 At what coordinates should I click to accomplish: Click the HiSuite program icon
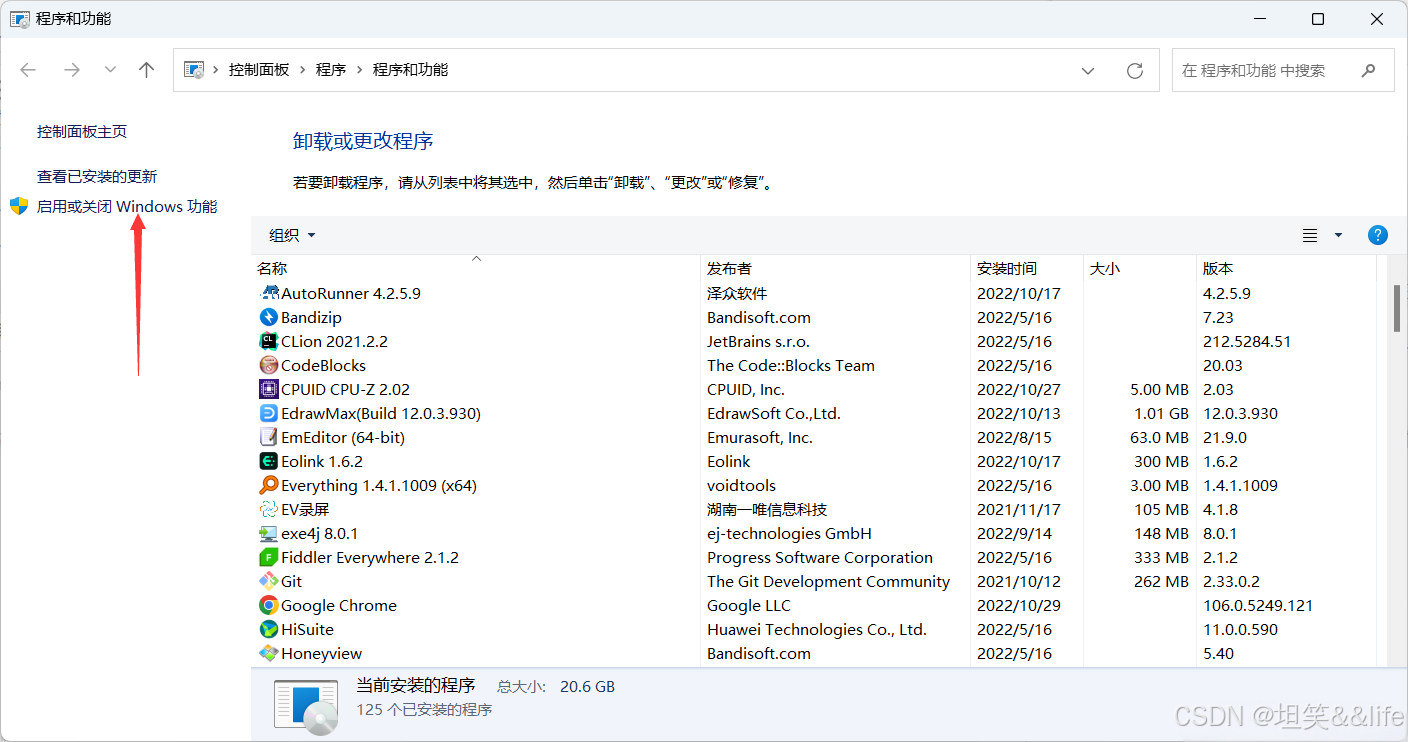[x=268, y=629]
